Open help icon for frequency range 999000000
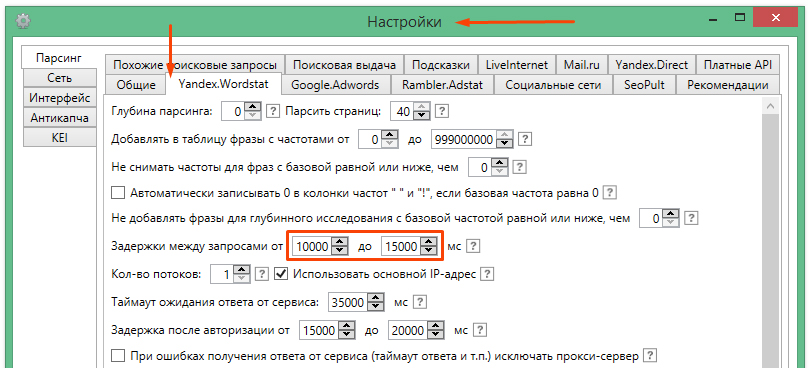810x368 pixels. 525,139
